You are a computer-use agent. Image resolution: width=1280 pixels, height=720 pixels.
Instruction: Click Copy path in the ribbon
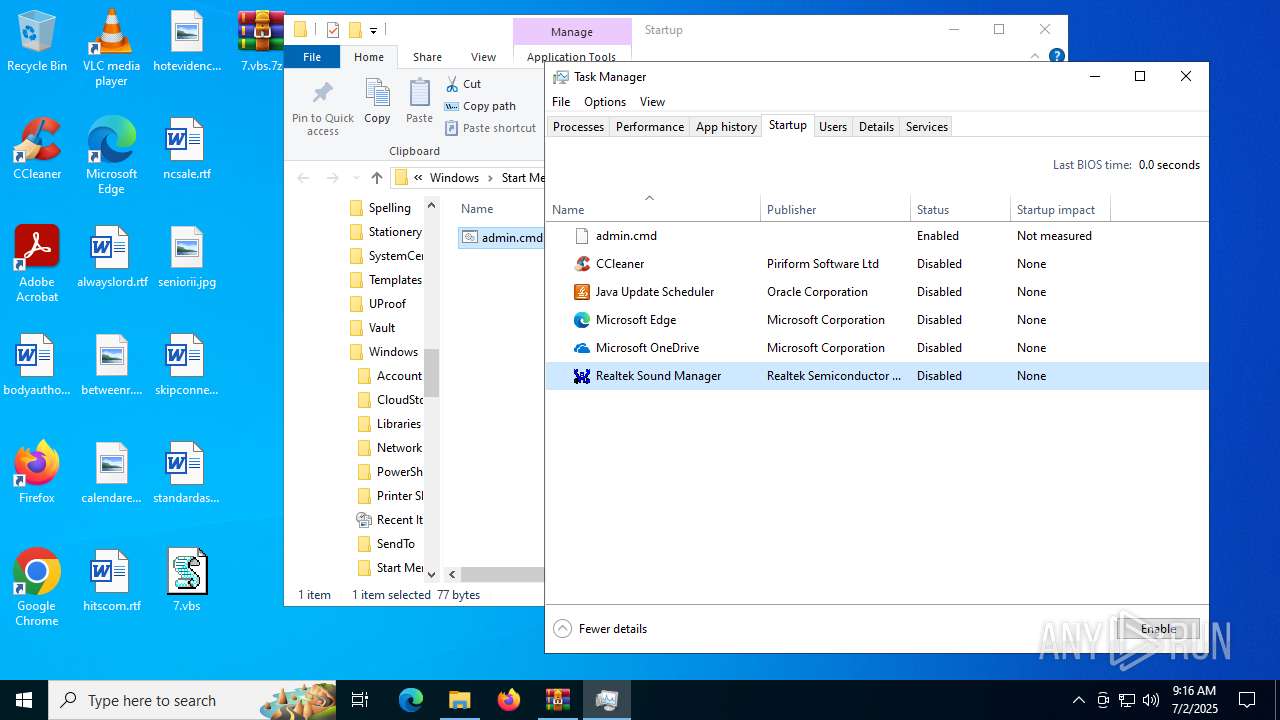480,106
